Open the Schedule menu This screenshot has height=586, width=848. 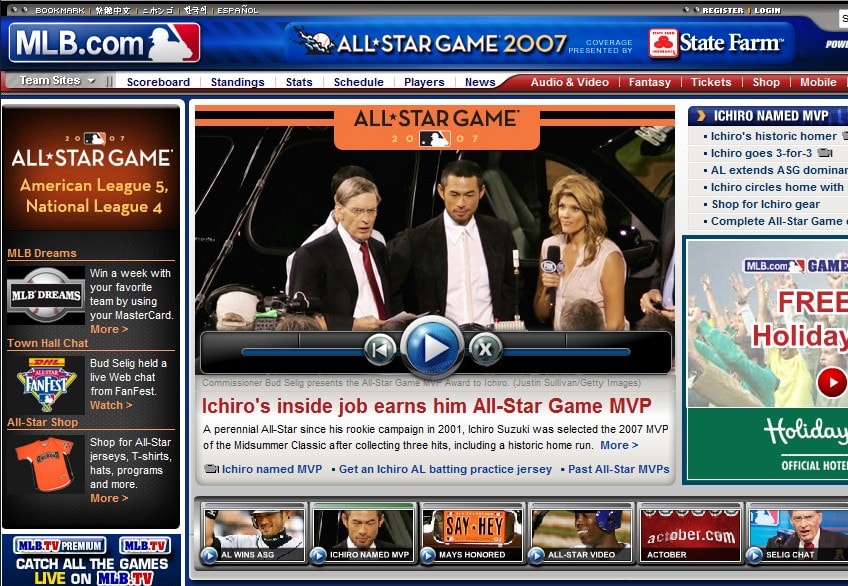click(x=358, y=82)
